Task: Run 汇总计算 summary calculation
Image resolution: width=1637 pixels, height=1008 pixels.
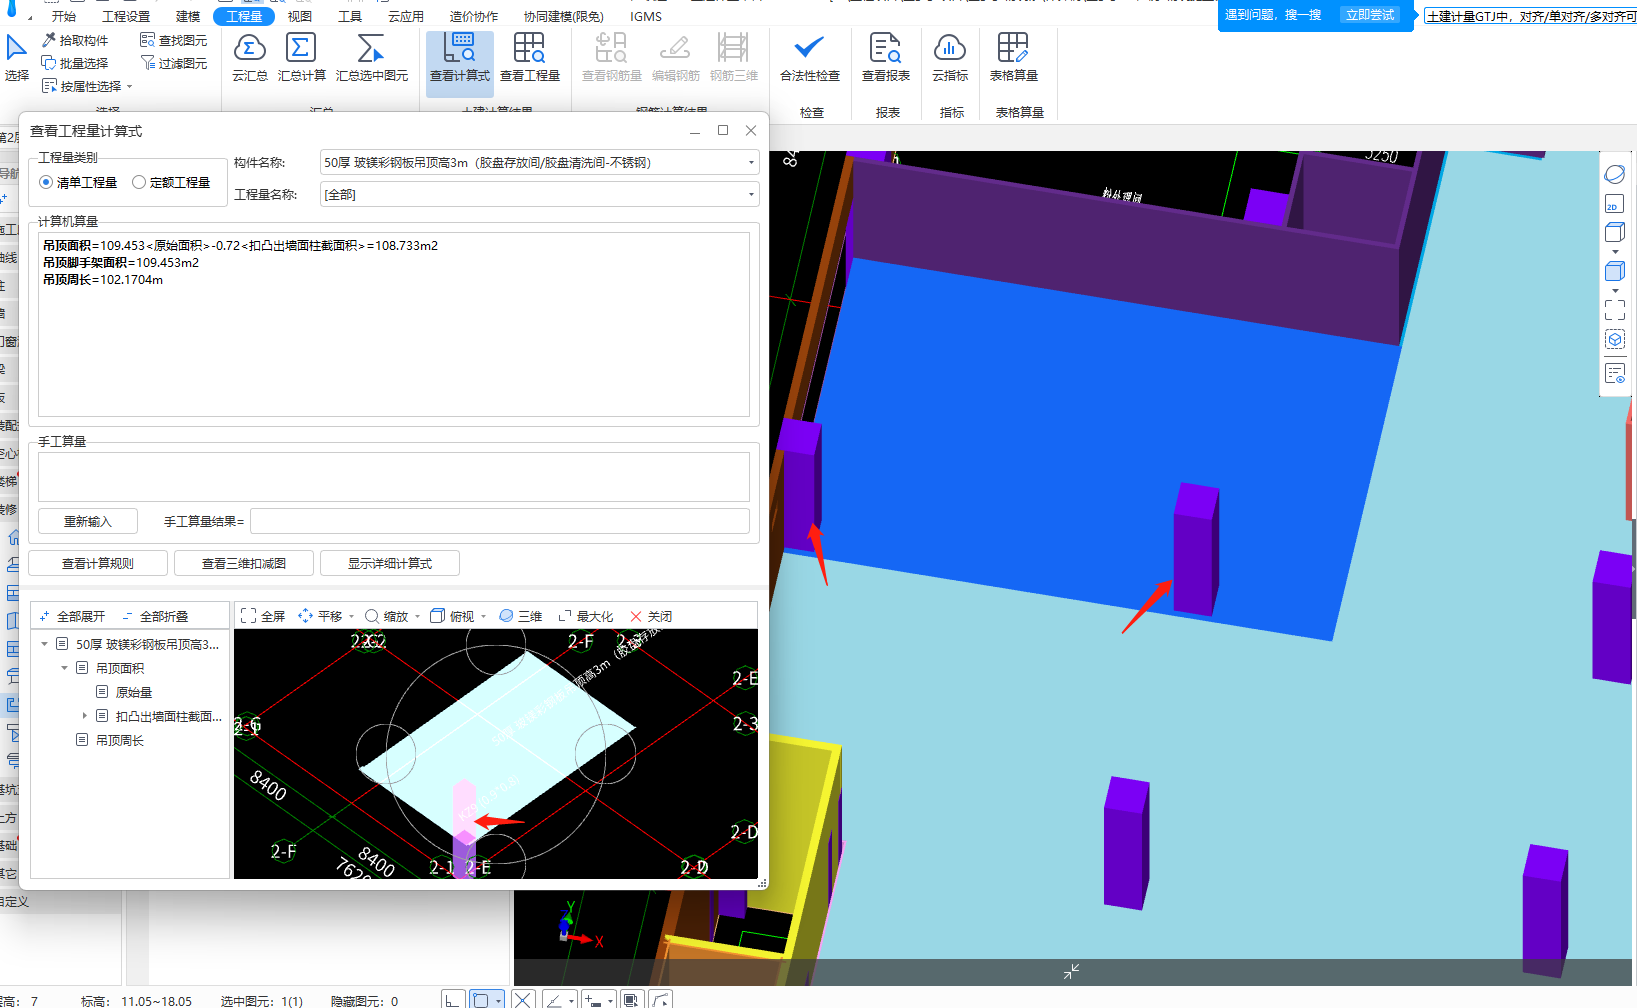Action: coord(301,58)
